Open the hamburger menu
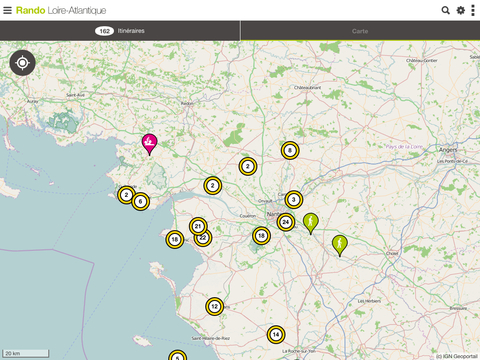The height and width of the screenshot is (360, 480). 7,10
